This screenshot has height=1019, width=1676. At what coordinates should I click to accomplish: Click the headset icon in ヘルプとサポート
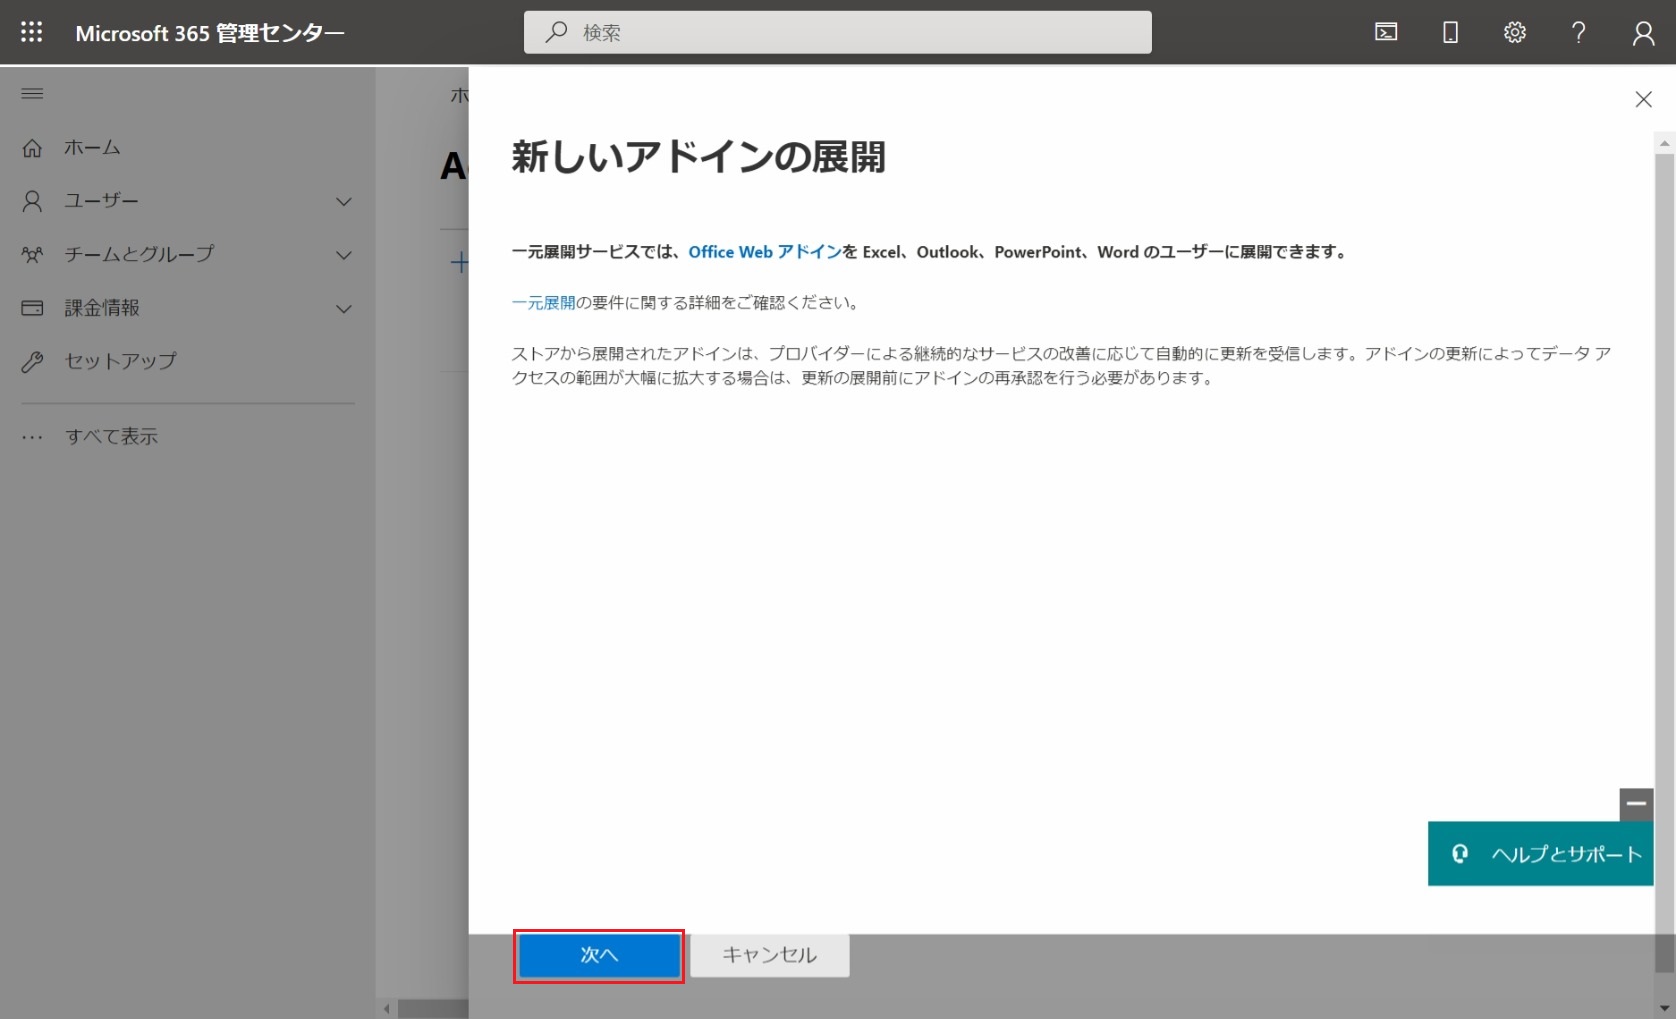(1460, 853)
